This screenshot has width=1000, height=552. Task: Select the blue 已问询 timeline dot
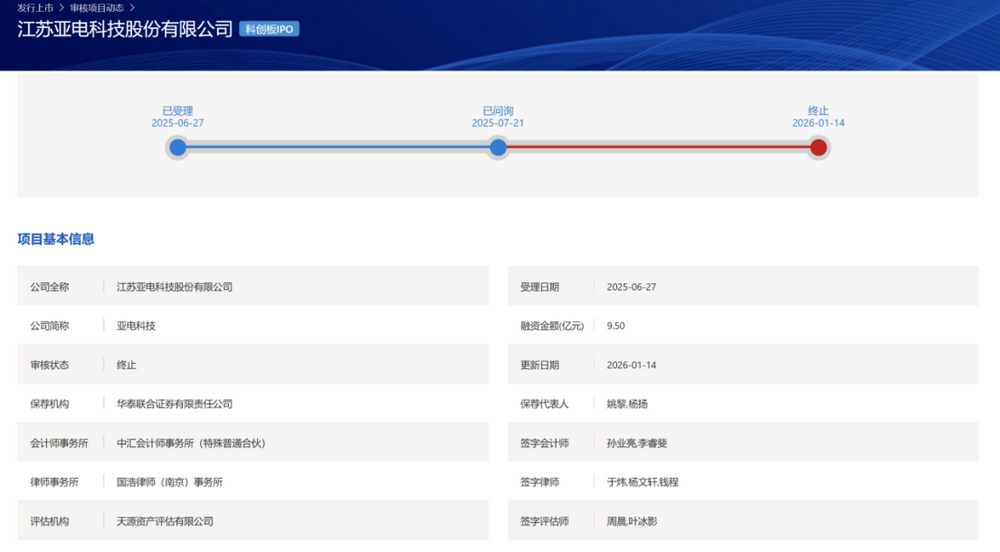click(x=498, y=148)
